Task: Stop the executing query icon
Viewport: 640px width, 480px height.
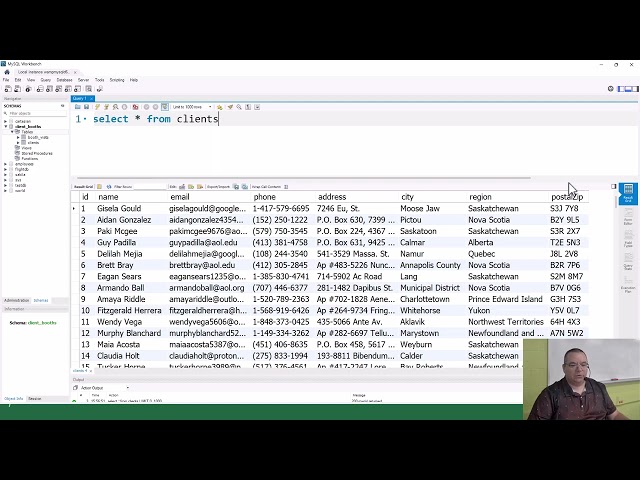Action: 124,107
